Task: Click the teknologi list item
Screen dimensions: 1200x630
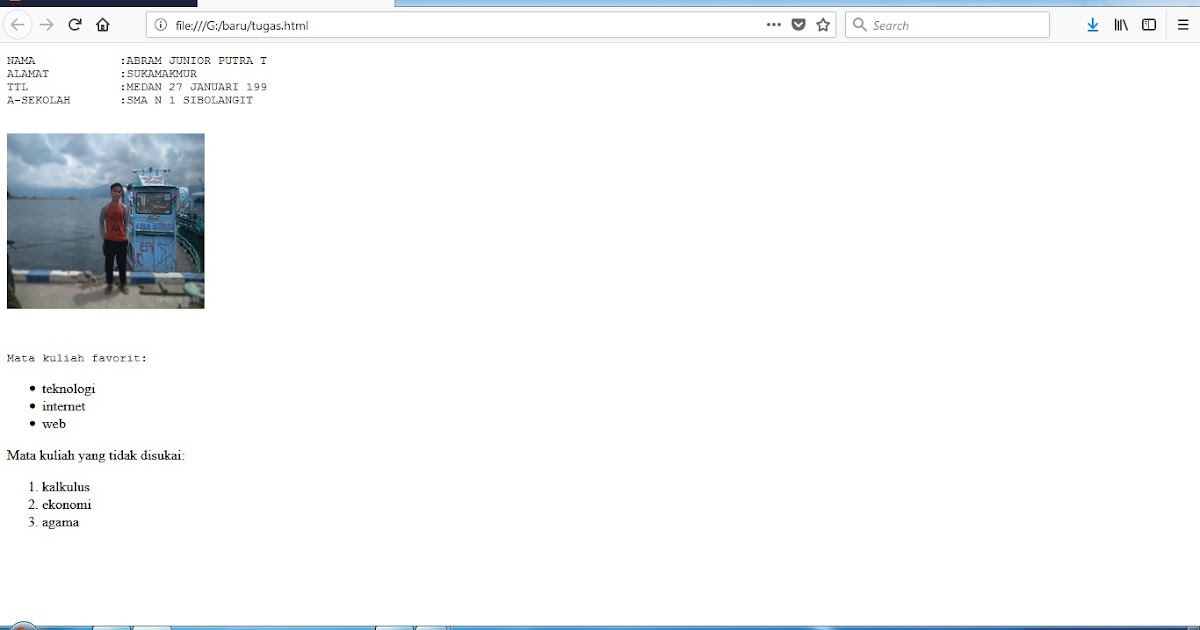Action: click(x=68, y=388)
